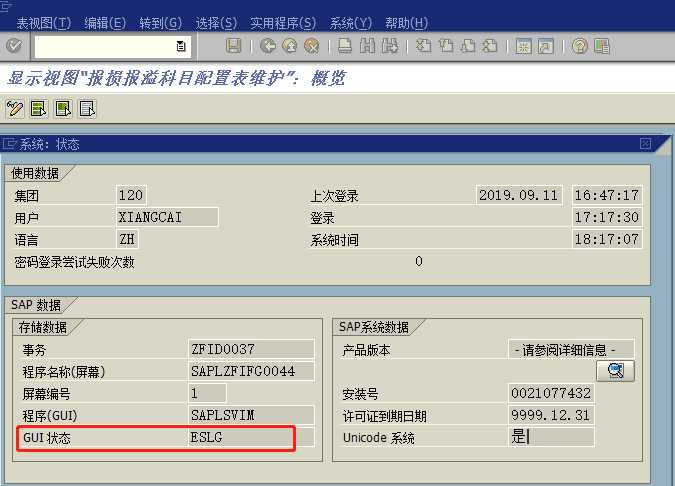Click the Deselect All icon
The height and width of the screenshot is (486, 675).
coord(87,108)
